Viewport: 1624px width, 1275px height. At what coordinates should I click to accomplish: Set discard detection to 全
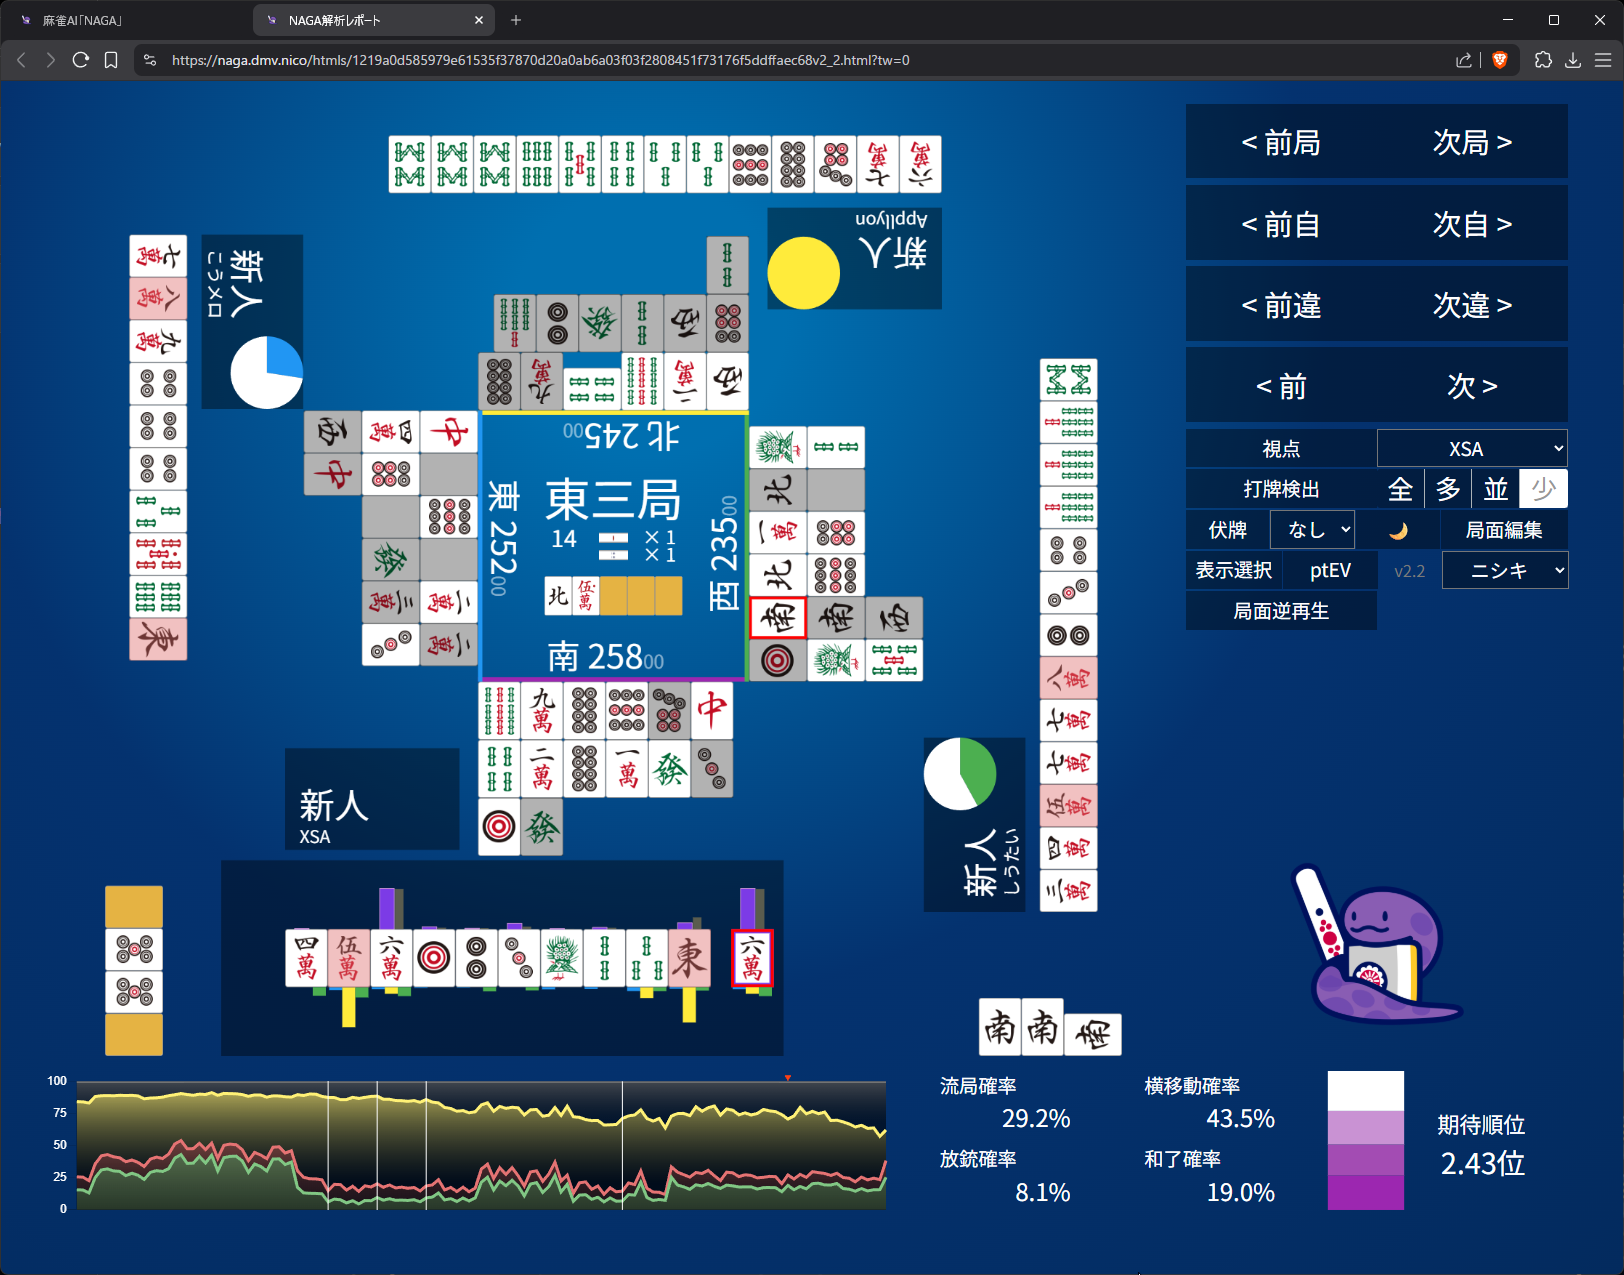pos(1400,489)
